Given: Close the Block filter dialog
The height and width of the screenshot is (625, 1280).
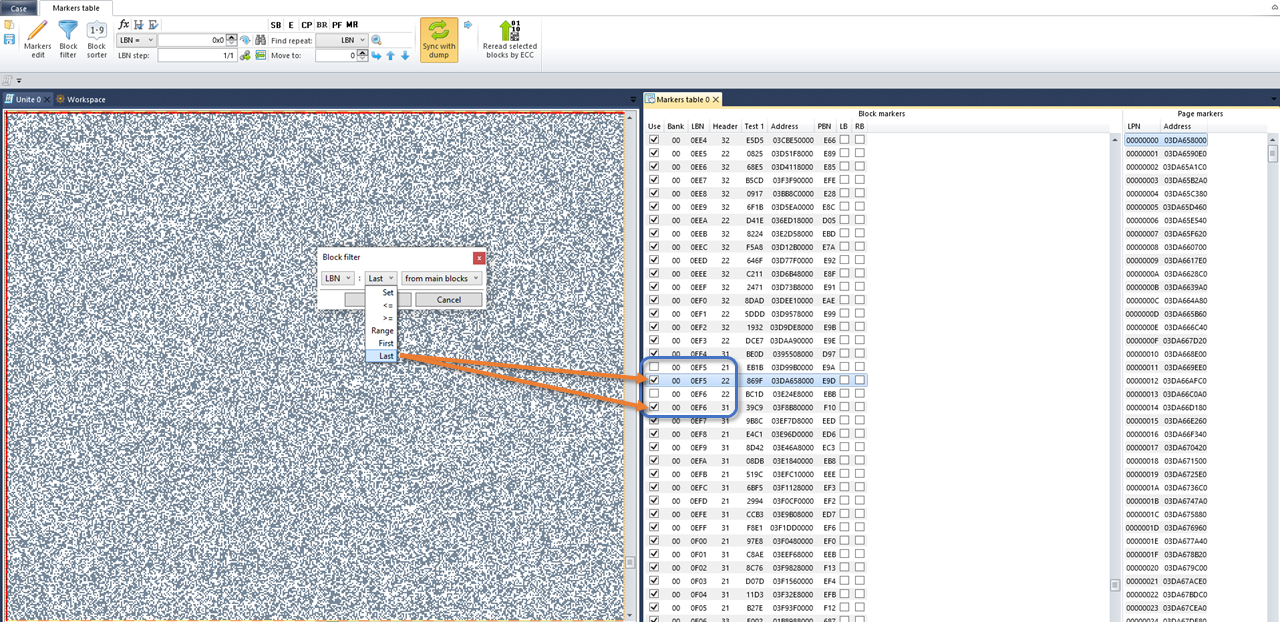Looking at the screenshot, I should (x=478, y=257).
